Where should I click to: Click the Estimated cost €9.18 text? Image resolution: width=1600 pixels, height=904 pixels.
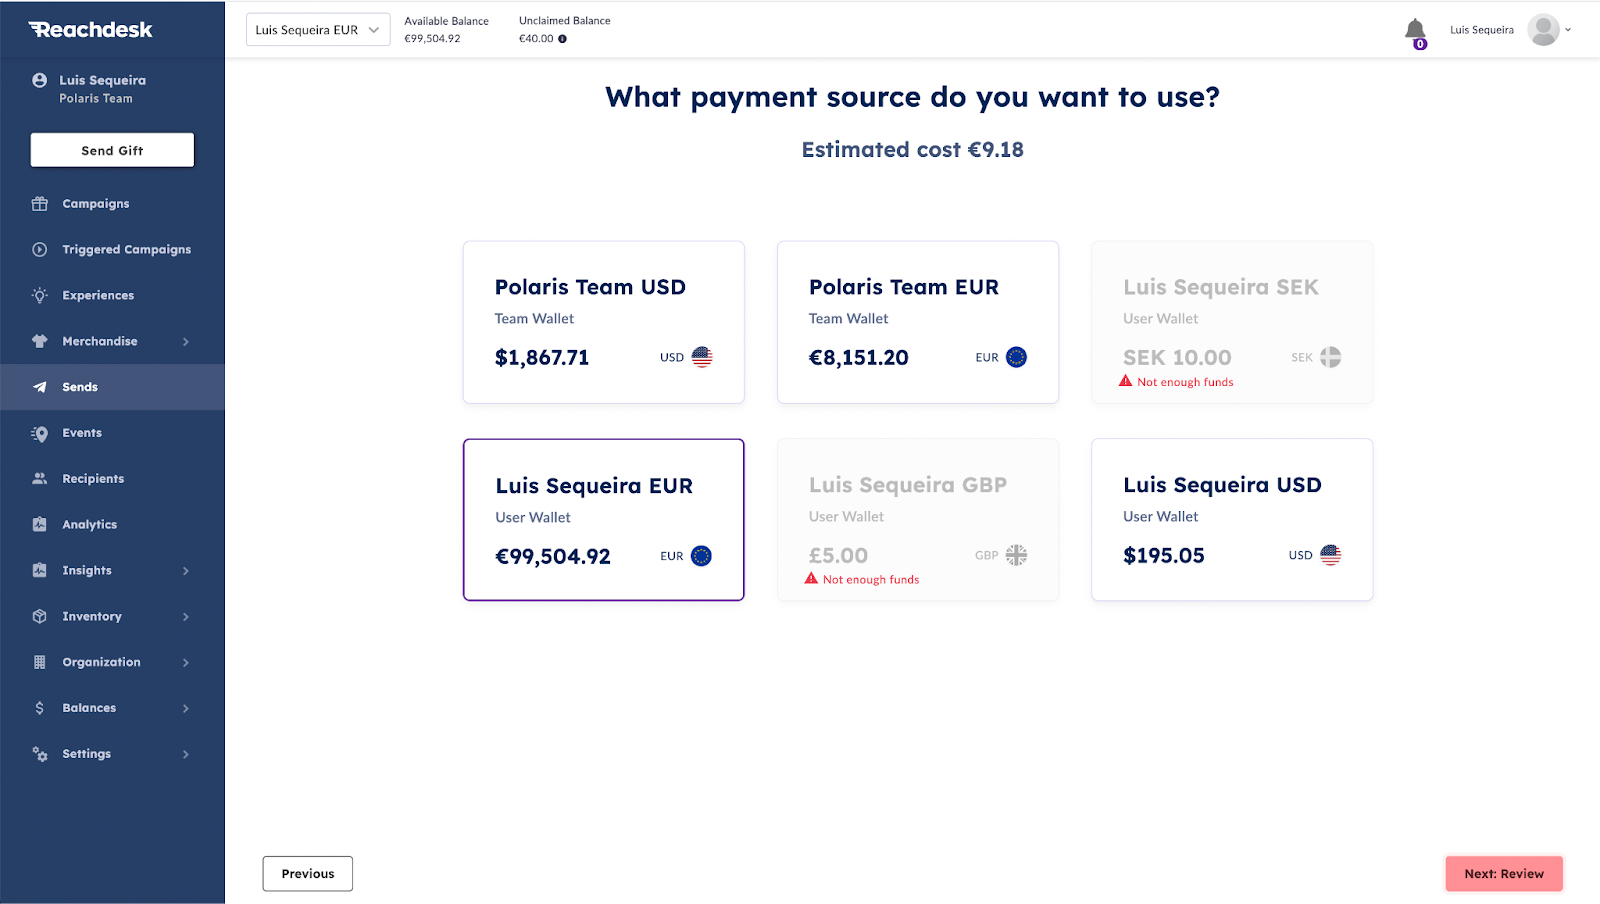[x=913, y=150]
